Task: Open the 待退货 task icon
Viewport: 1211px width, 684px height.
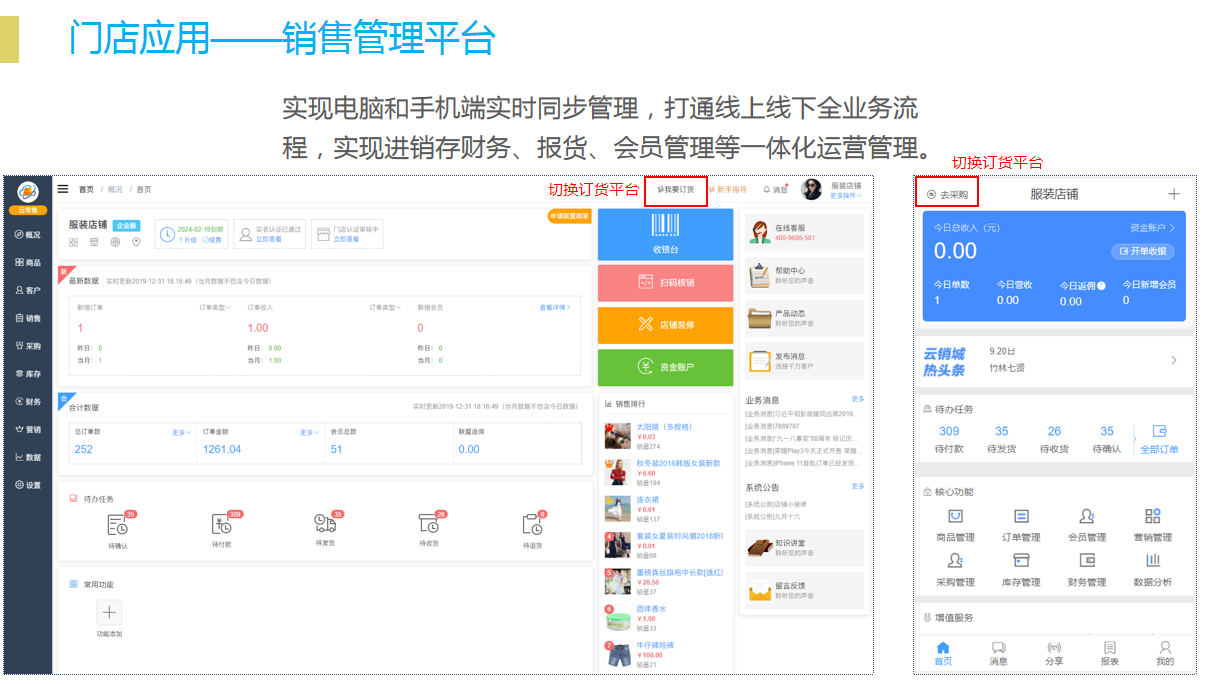Action: point(533,526)
